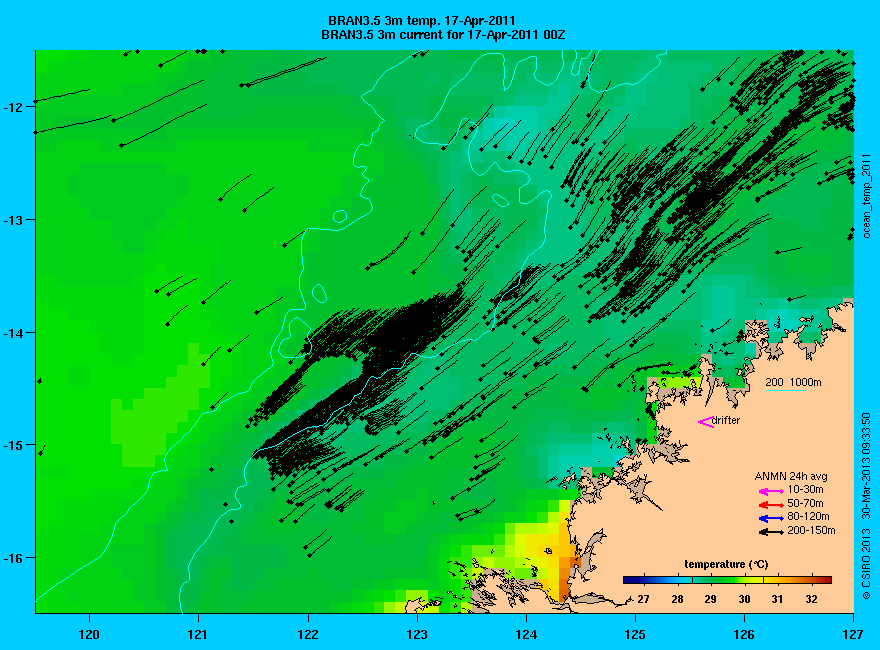Click the black 200-150m arrow in legend
This screenshot has width=880, height=650.
click(771, 532)
